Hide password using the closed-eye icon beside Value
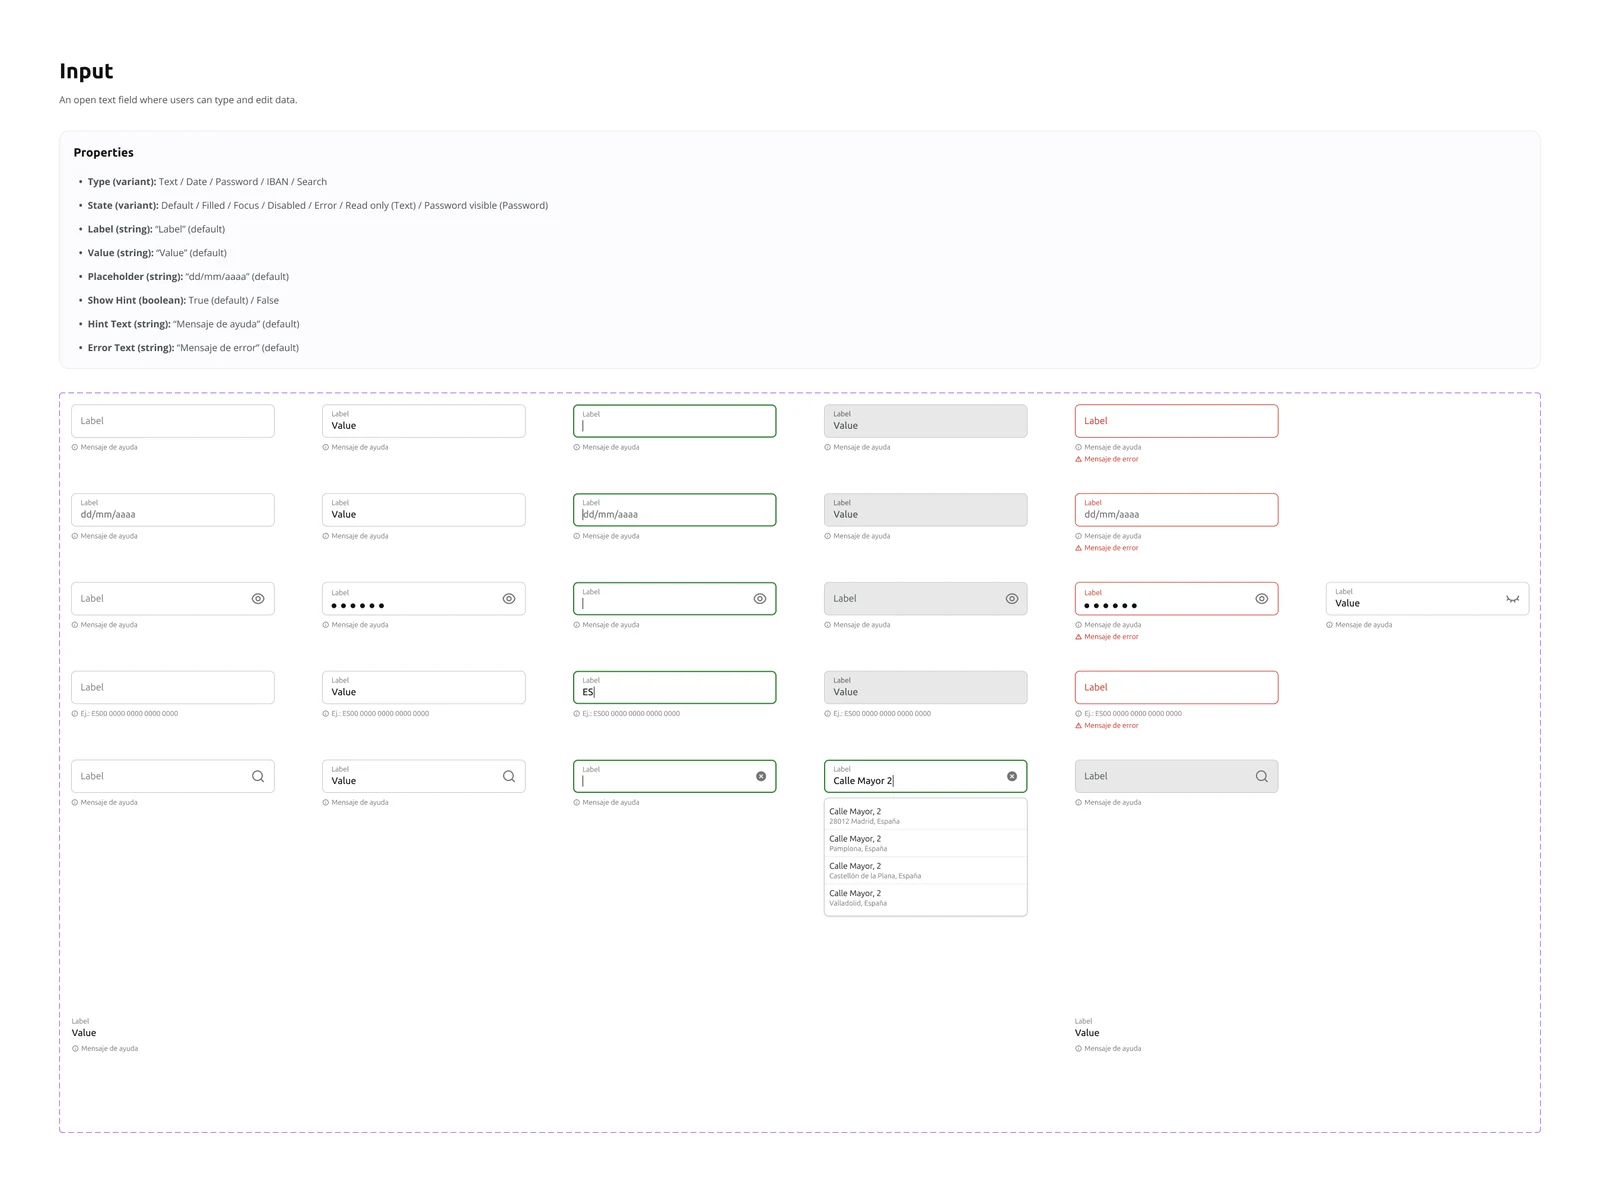Screen dimensions: 1600x1192 [1512, 599]
